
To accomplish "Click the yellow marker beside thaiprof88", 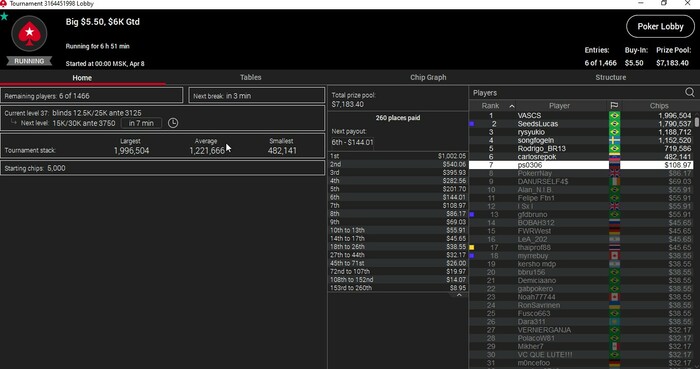I will coord(472,247).
